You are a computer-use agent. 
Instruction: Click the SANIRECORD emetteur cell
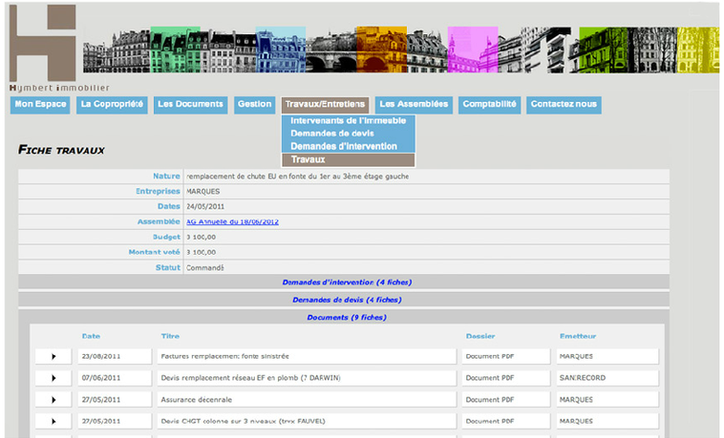tap(607, 378)
